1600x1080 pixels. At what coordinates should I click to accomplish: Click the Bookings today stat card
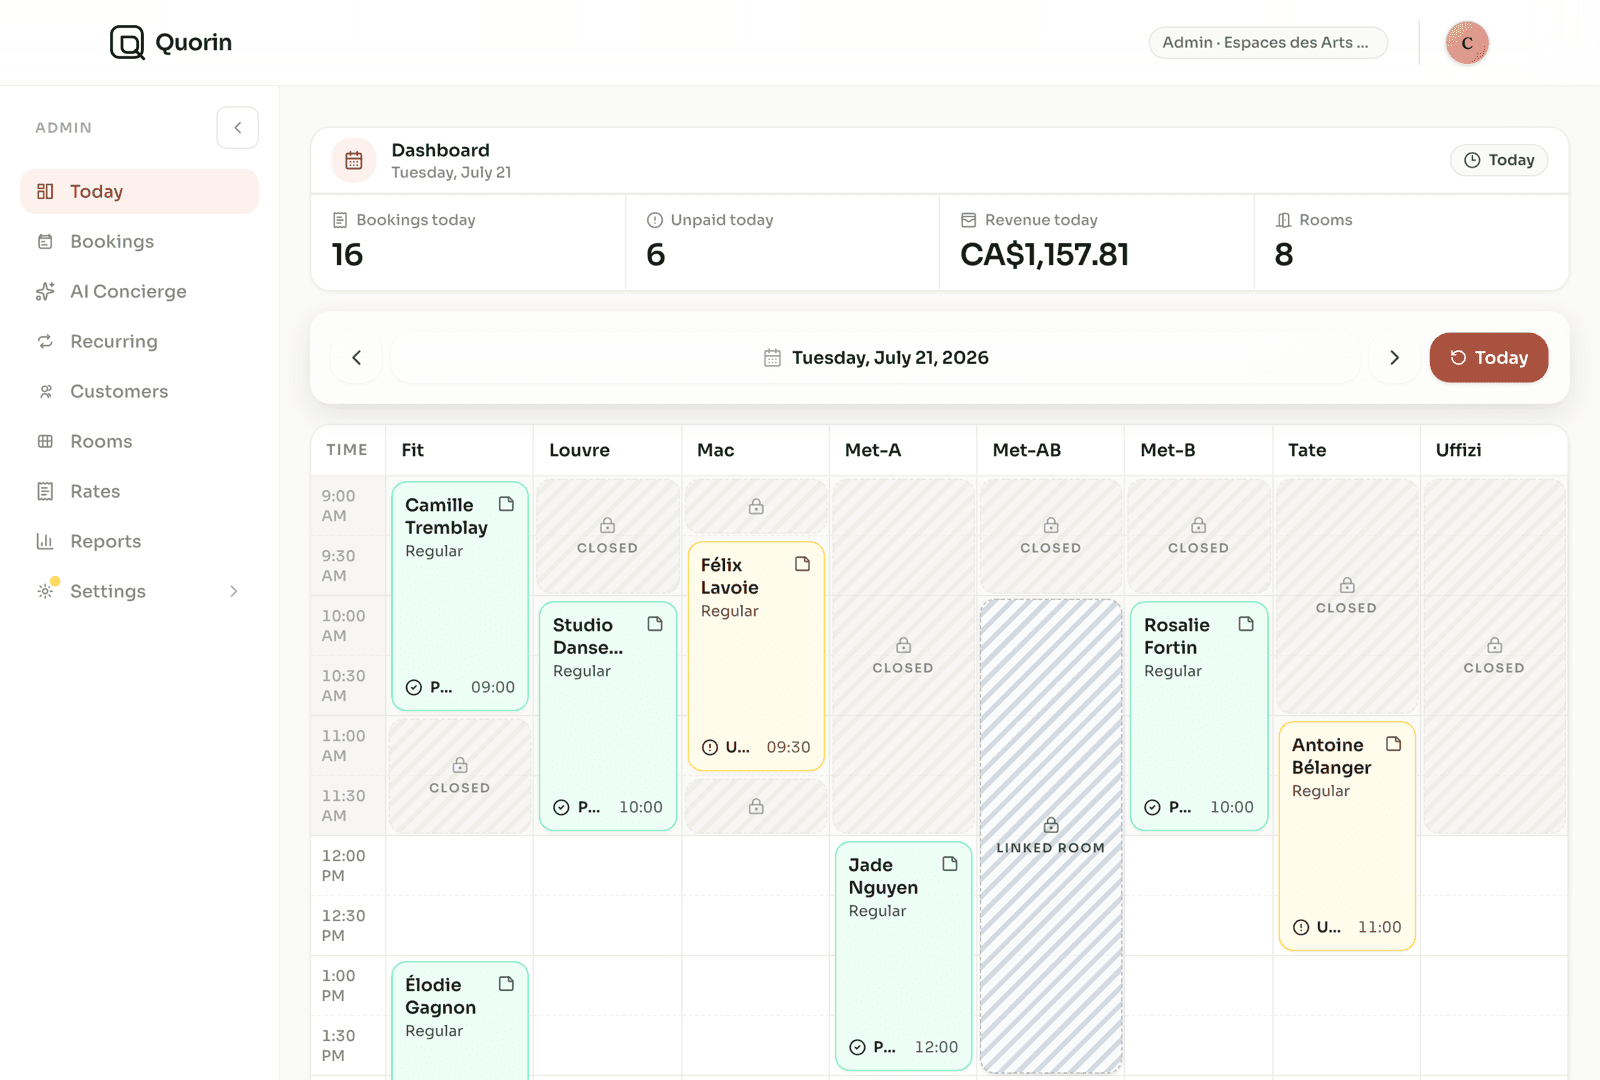[468, 243]
